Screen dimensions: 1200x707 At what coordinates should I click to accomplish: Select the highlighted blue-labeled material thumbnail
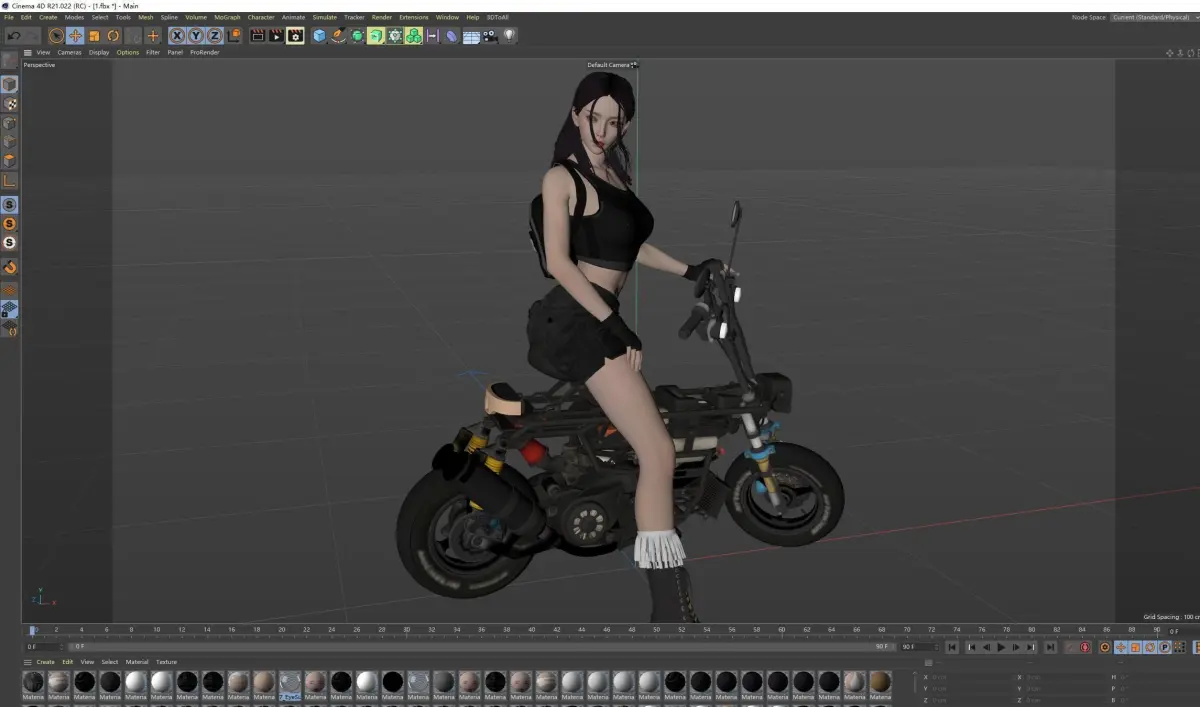[x=290, y=685]
